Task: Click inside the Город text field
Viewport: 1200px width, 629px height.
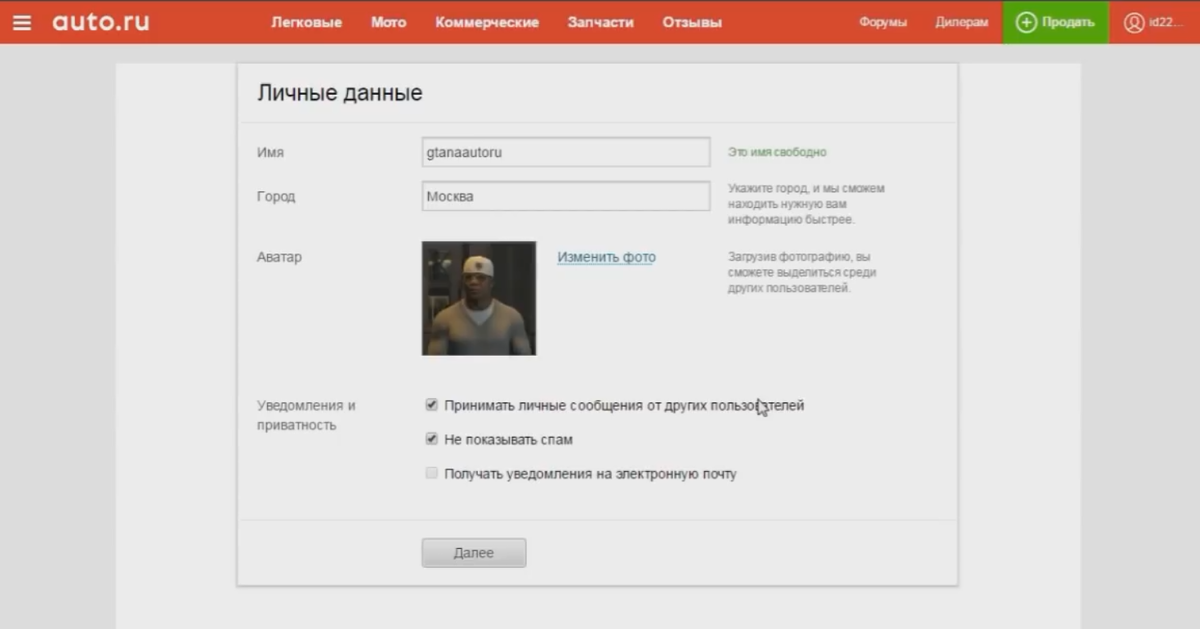Action: tap(565, 195)
